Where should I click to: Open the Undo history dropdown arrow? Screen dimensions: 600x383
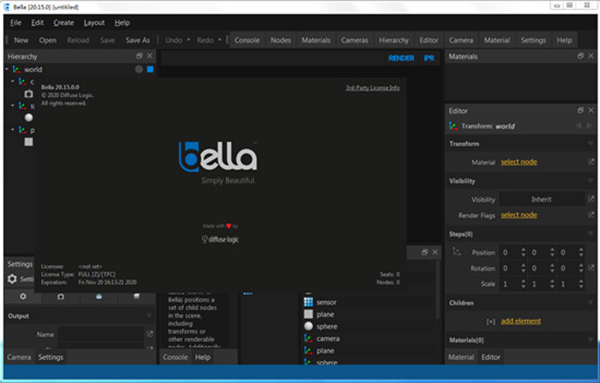[188, 40]
